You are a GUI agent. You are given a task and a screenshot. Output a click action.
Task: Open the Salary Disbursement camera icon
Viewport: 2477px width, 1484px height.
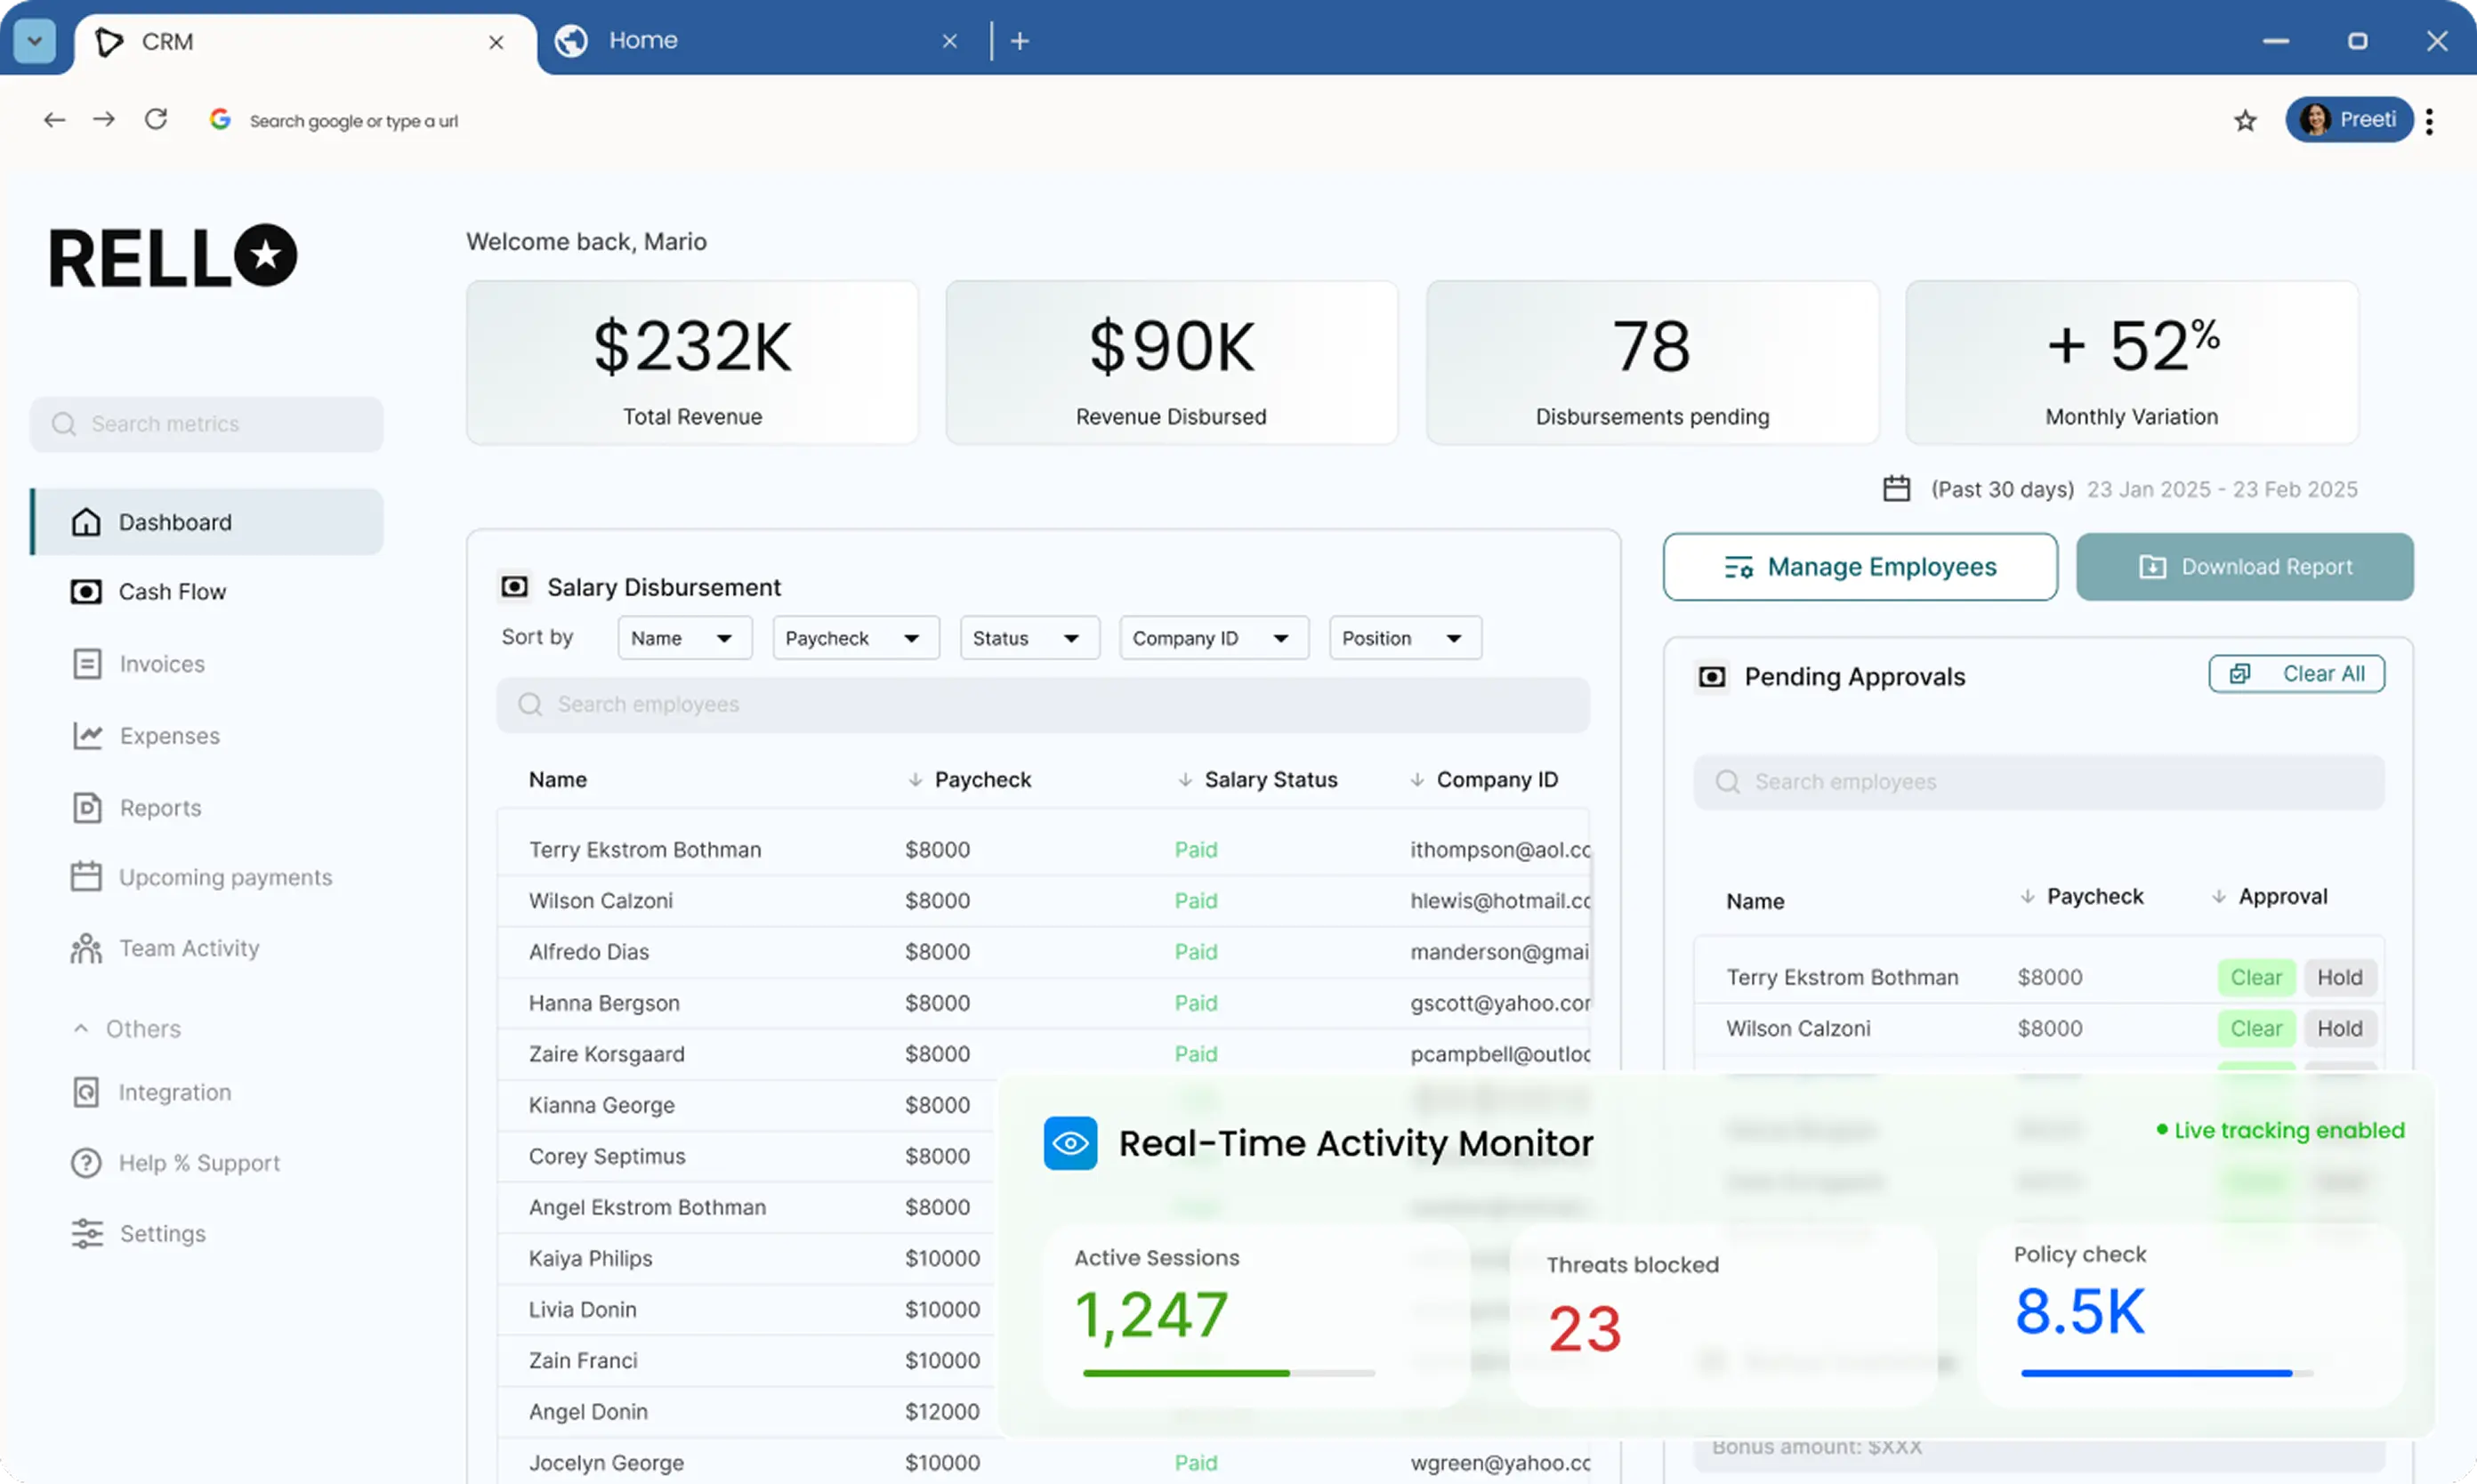click(515, 586)
